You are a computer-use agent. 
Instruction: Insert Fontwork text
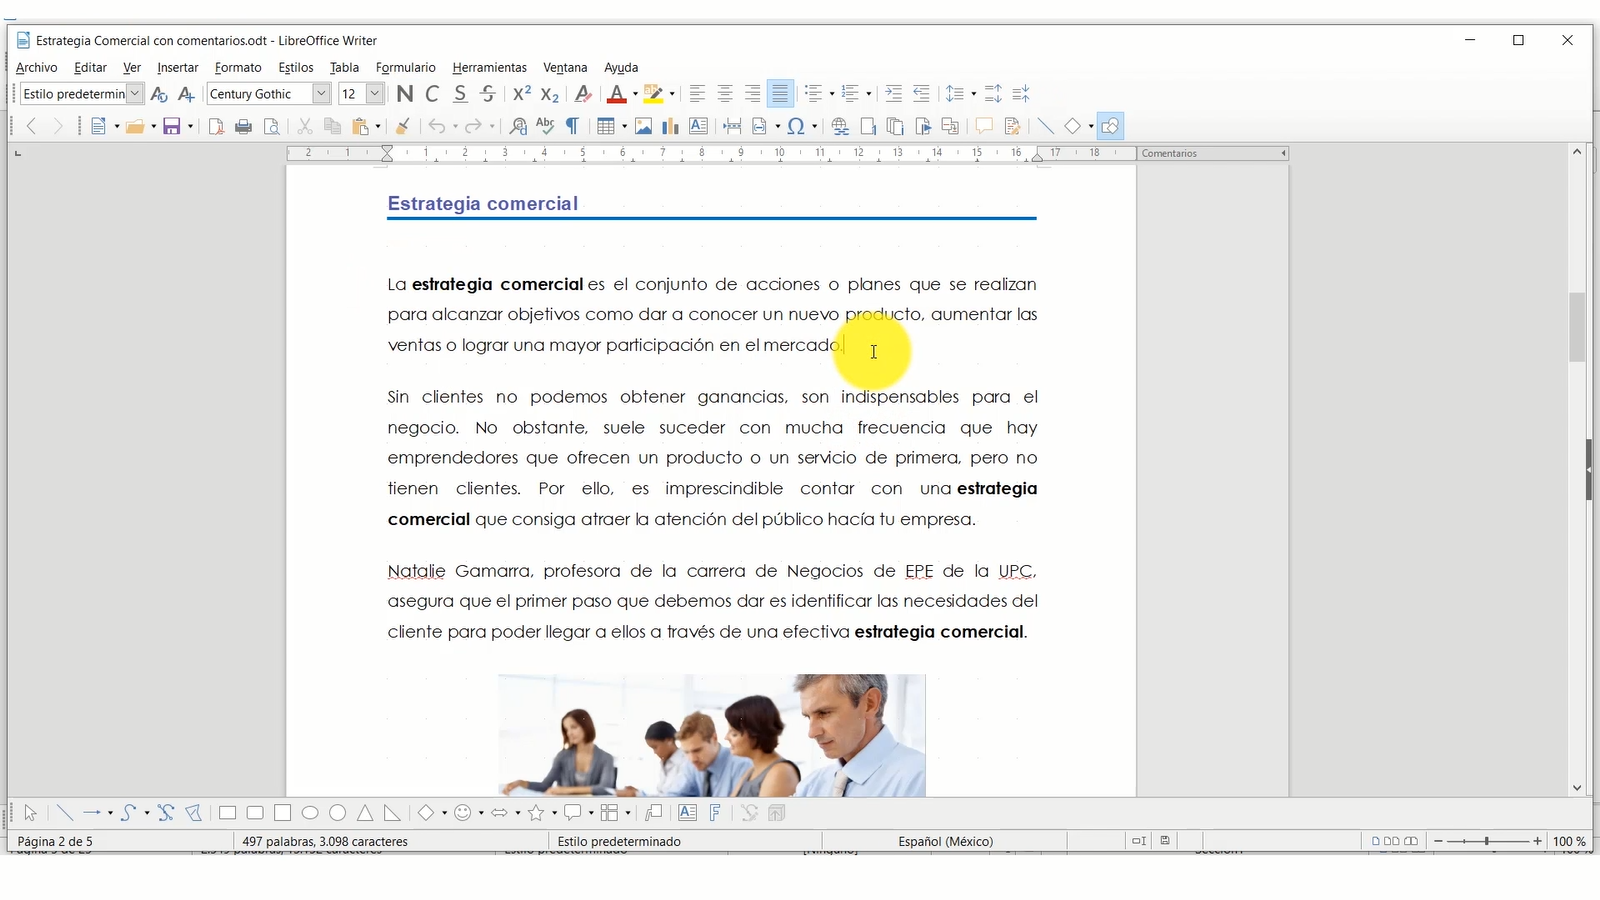tap(715, 813)
